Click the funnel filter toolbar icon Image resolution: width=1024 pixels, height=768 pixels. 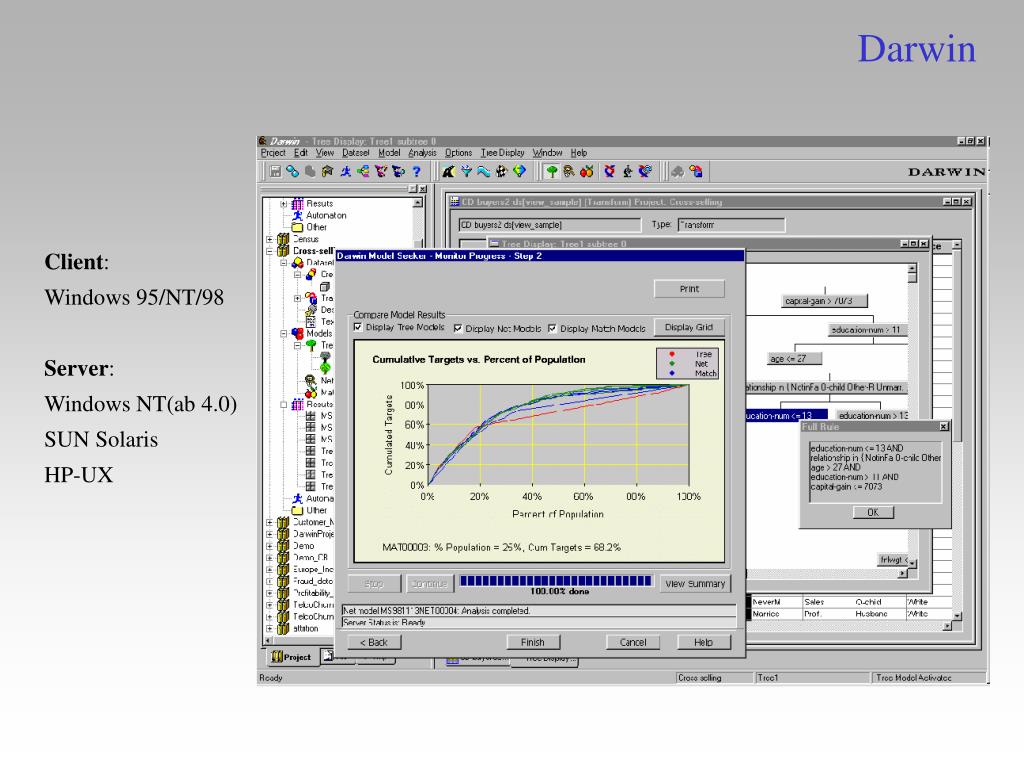(466, 171)
